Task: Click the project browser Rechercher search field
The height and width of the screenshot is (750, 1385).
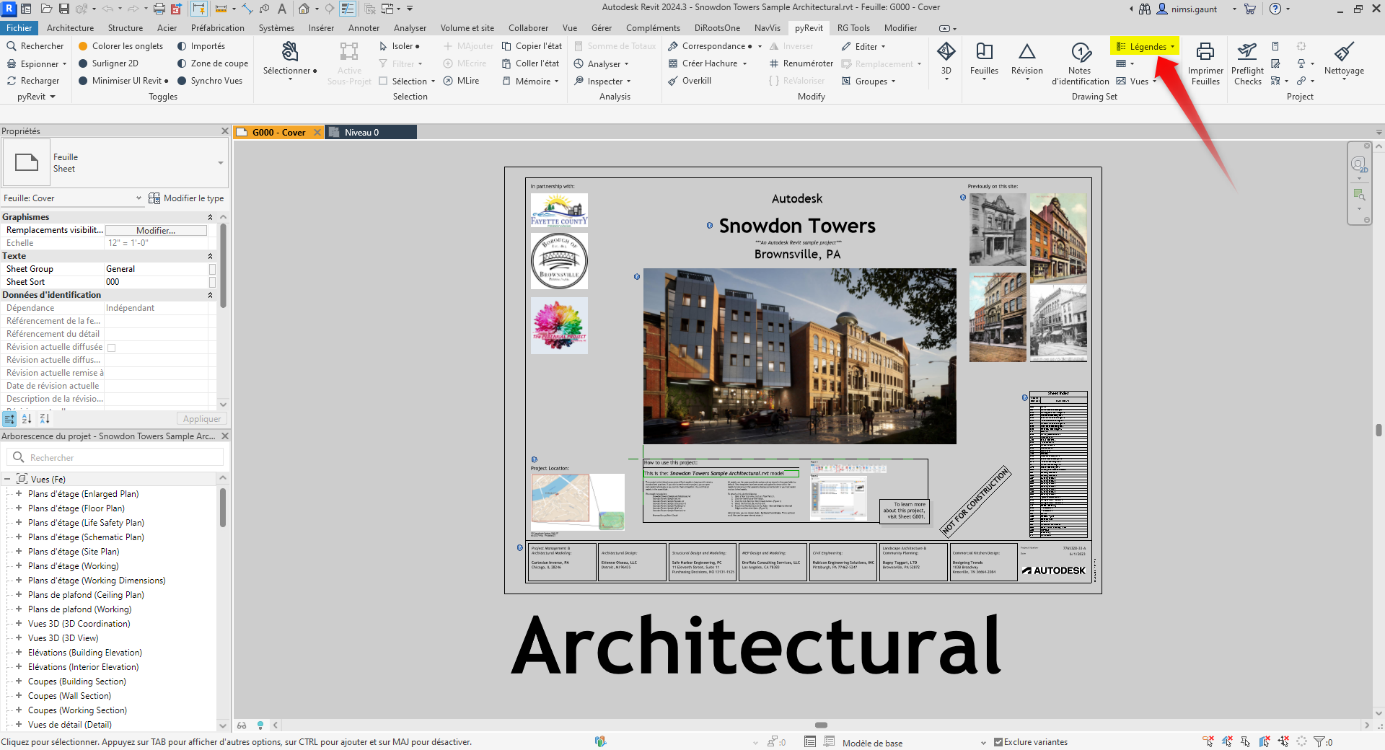Action: coord(115,457)
